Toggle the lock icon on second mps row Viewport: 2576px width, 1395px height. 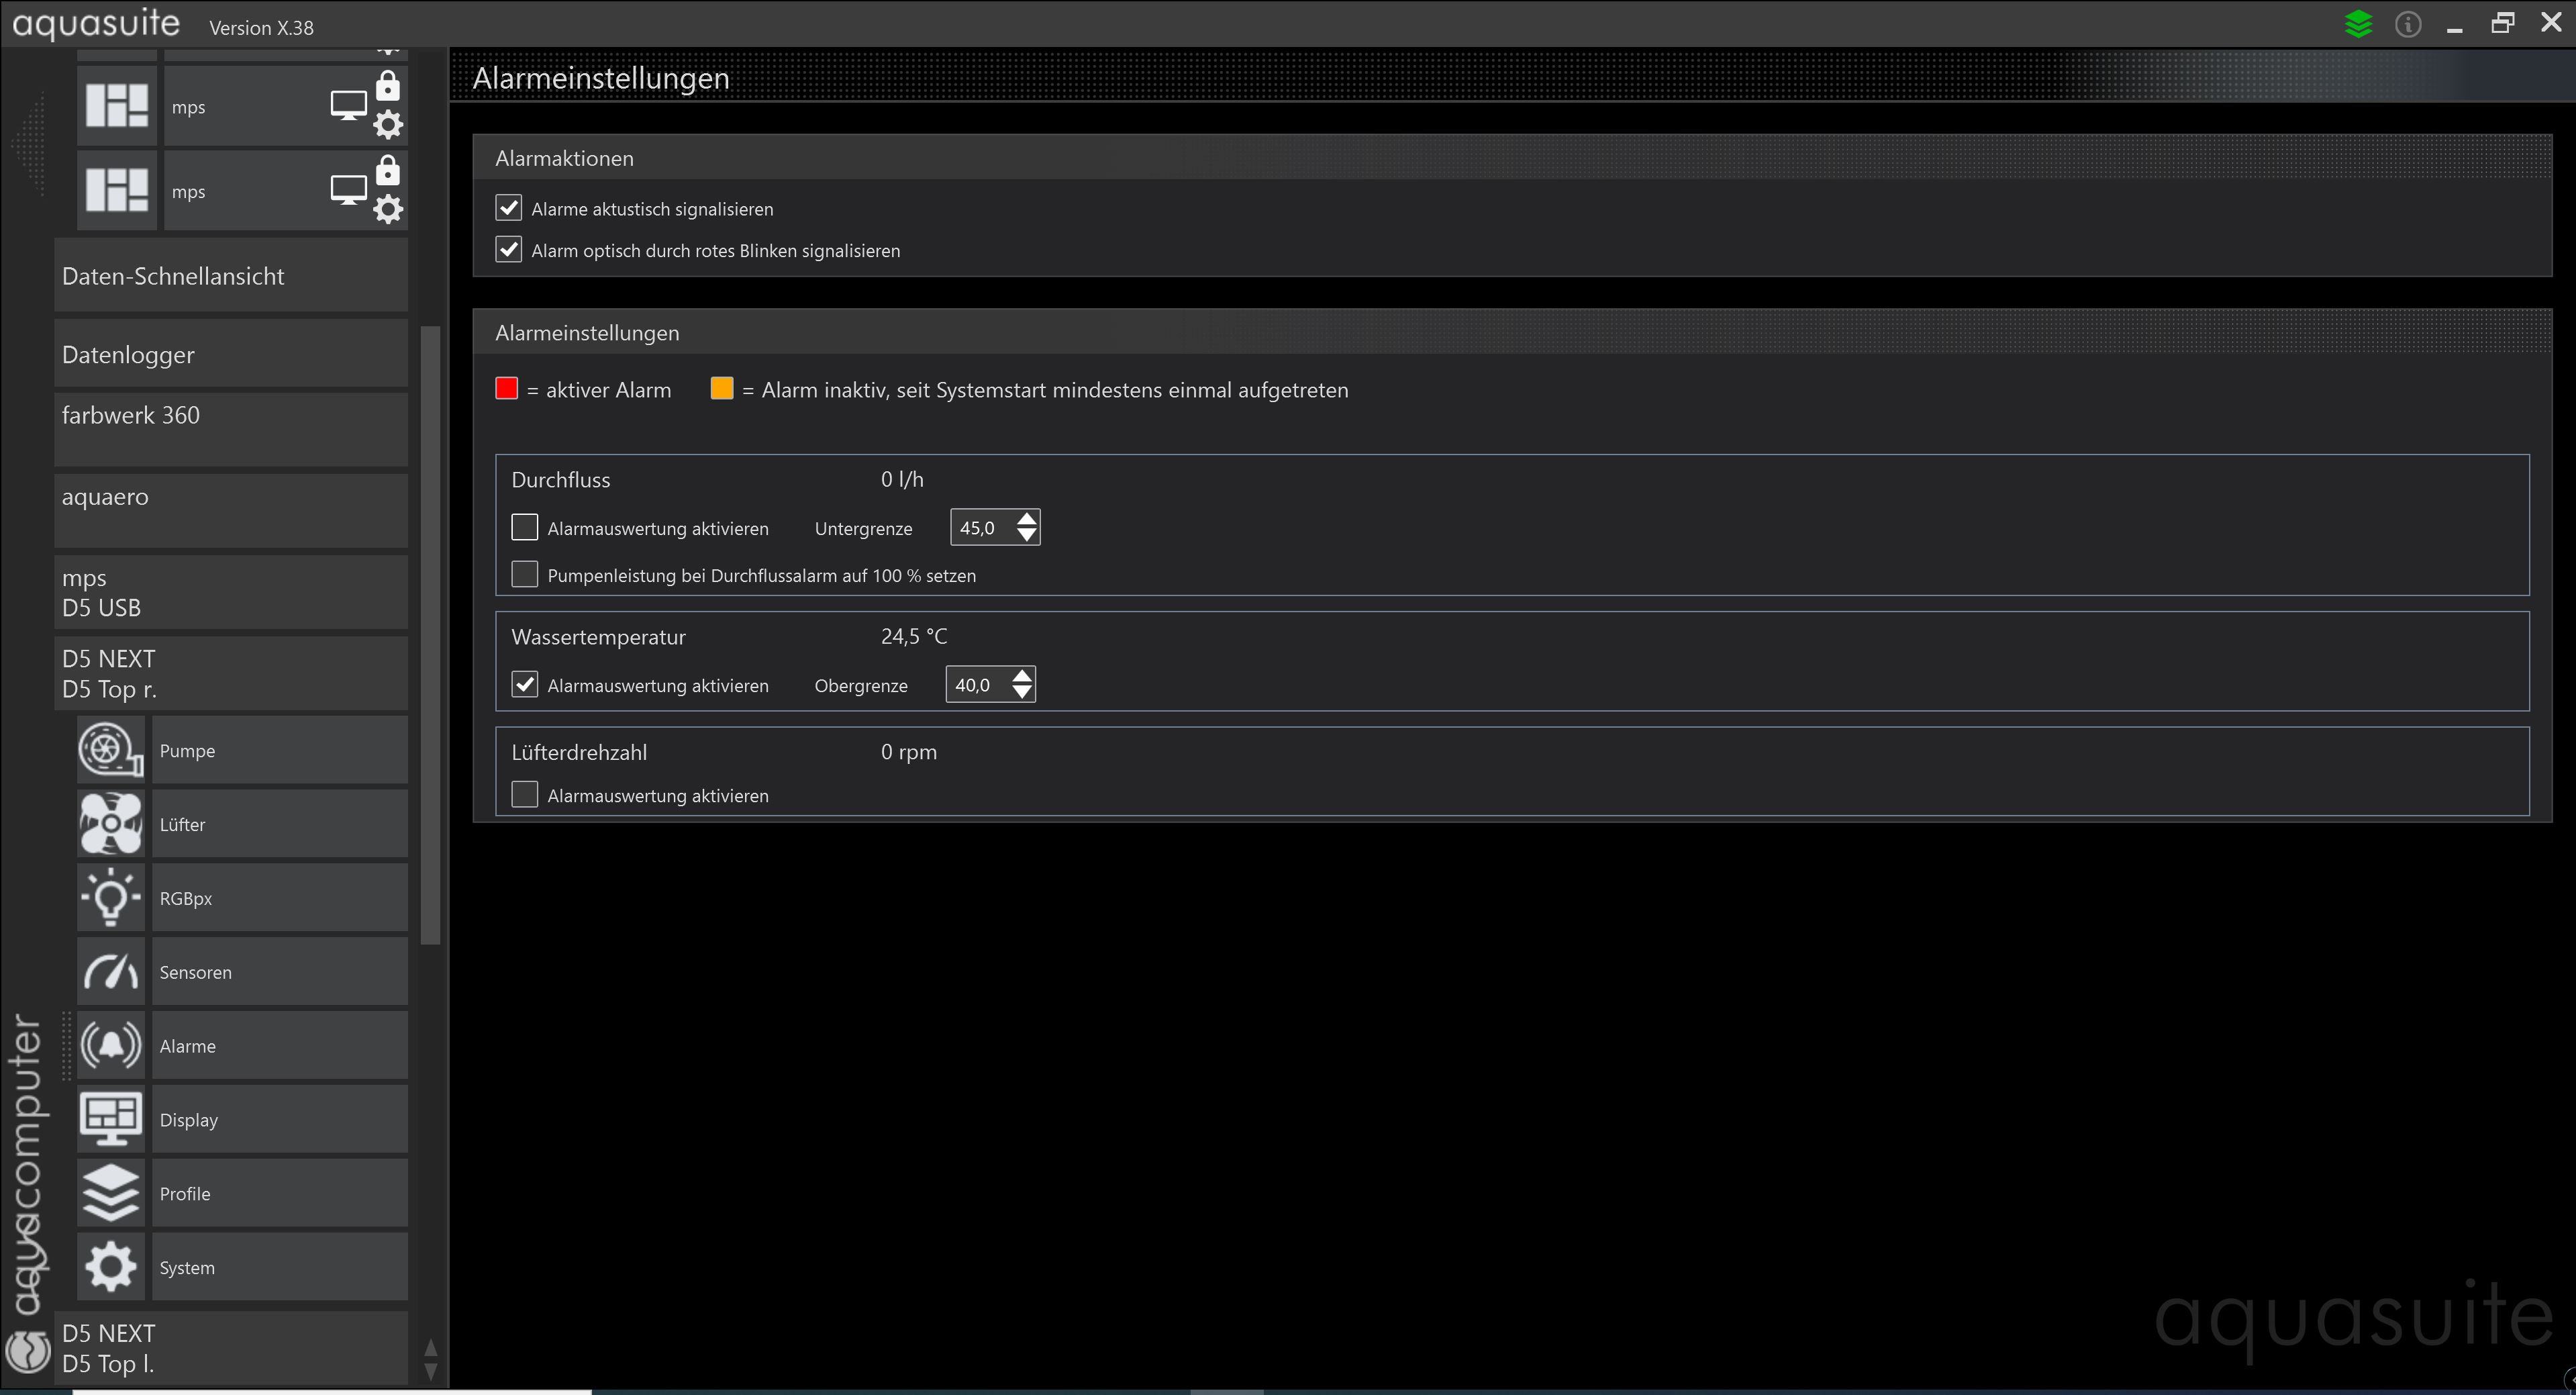pos(388,171)
